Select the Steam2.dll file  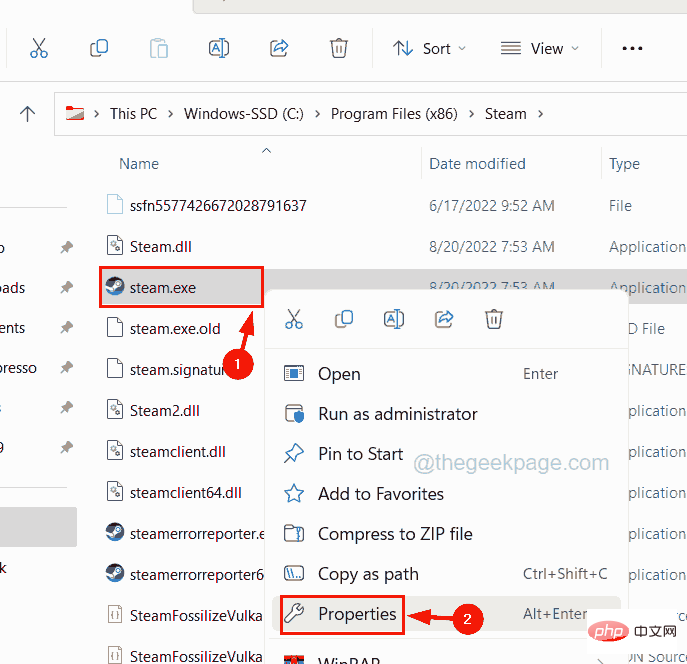pos(164,411)
